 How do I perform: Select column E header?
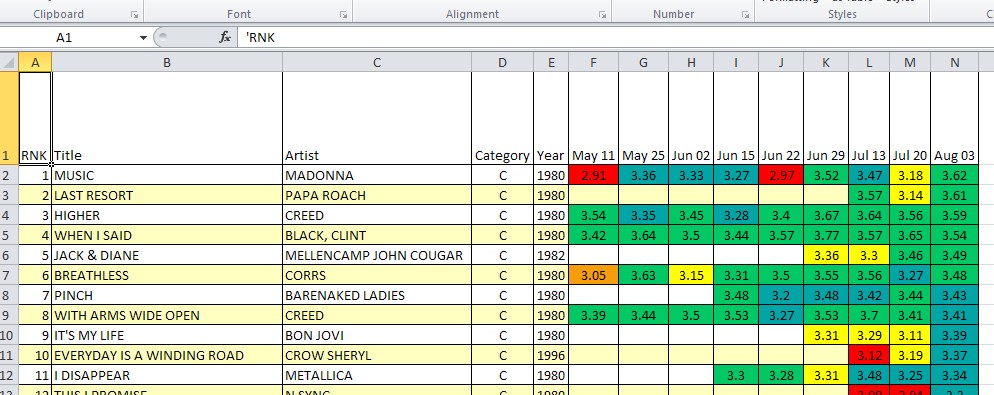coord(552,62)
